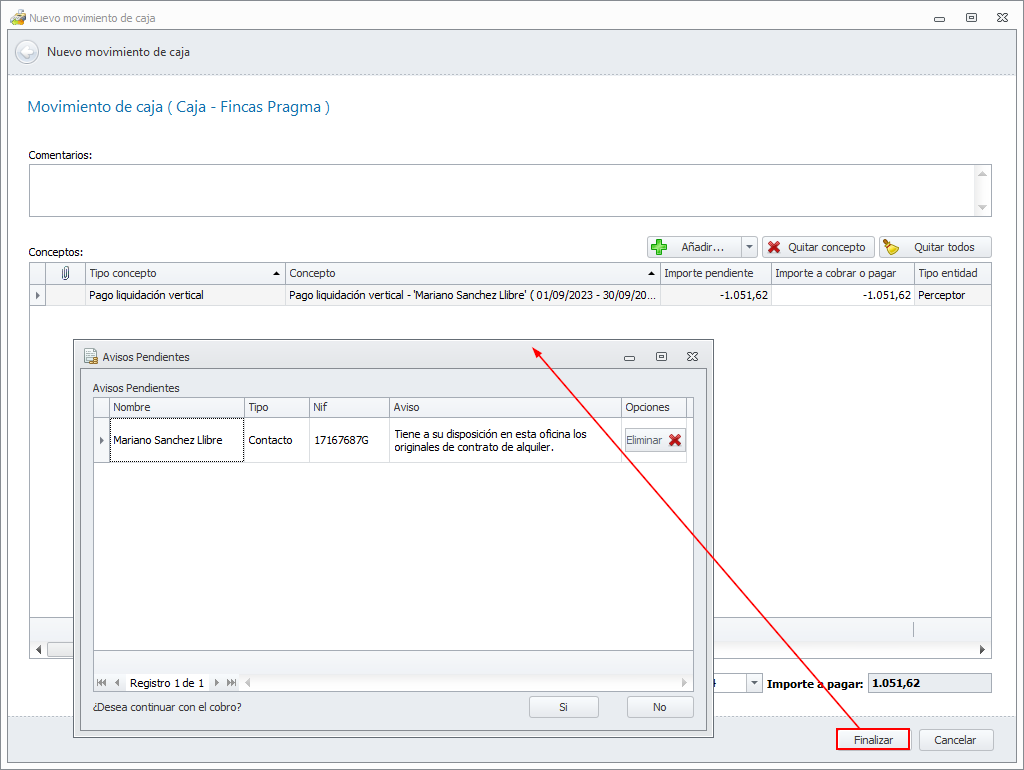This screenshot has width=1024, height=770.
Task: Click the paperclip attachment column header
Action: (x=65, y=273)
